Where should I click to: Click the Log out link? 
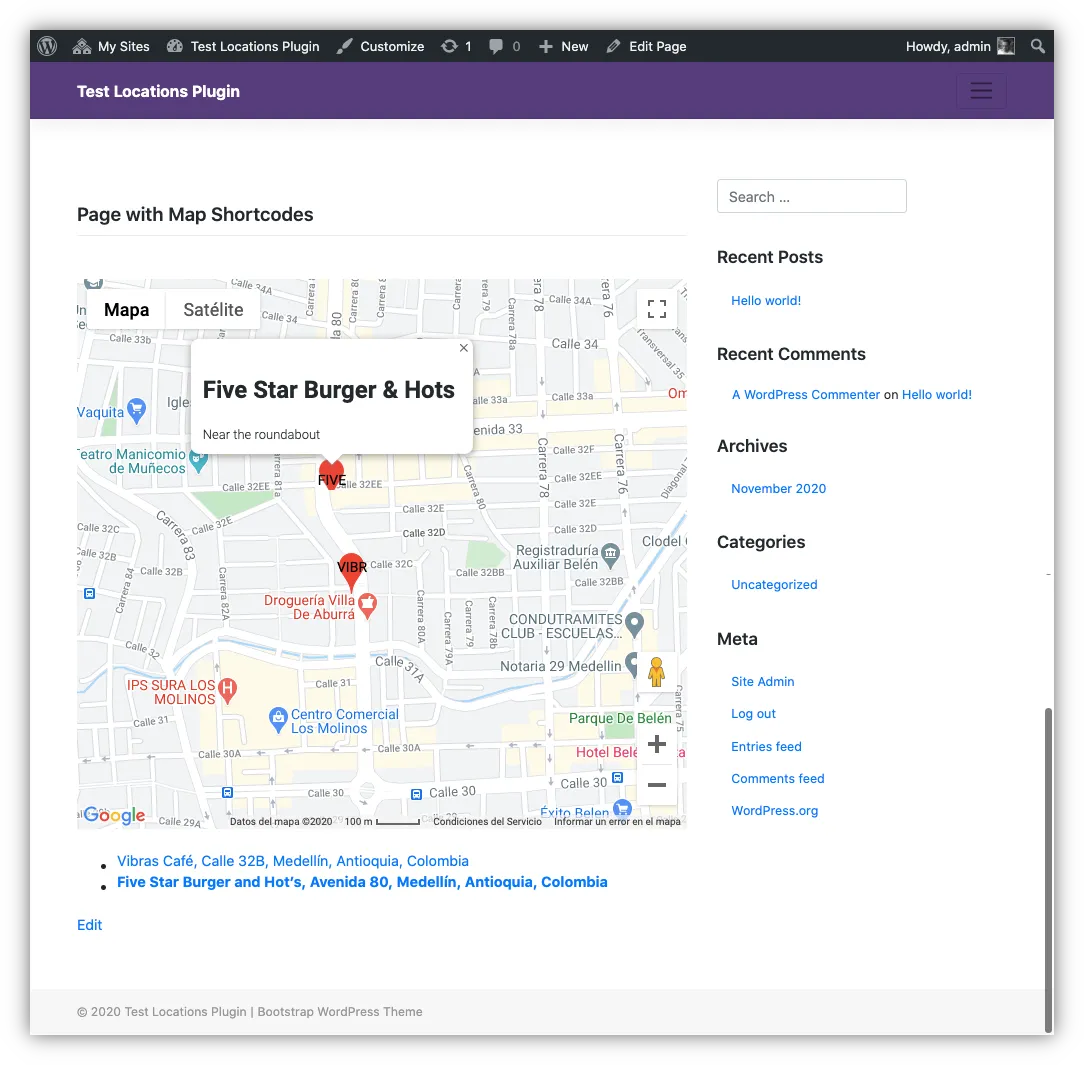(754, 714)
